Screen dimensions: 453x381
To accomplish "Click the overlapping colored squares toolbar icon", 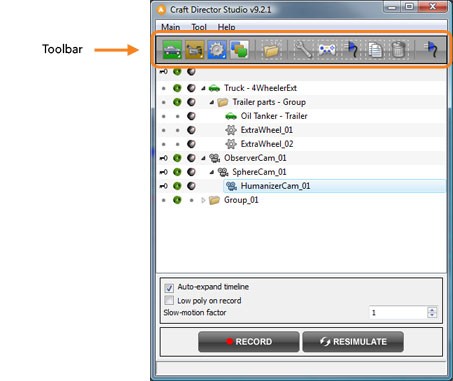I will 239,50.
